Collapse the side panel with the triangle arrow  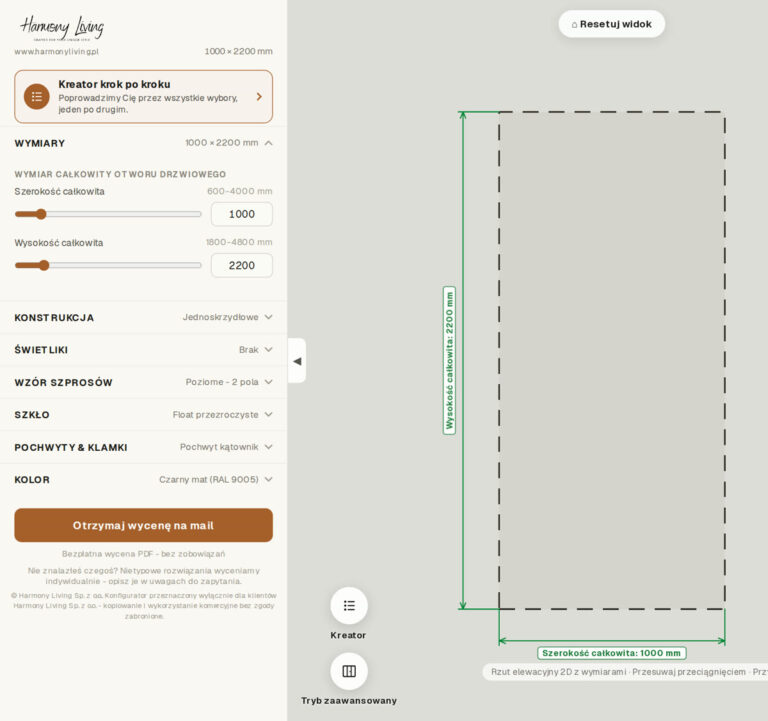pyautogui.click(x=297, y=361)
